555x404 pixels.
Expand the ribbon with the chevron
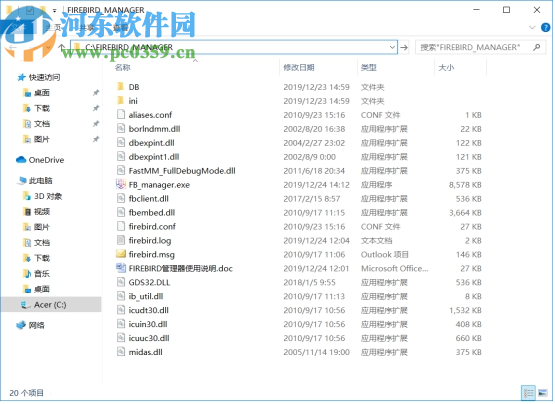tap(532, 27)
